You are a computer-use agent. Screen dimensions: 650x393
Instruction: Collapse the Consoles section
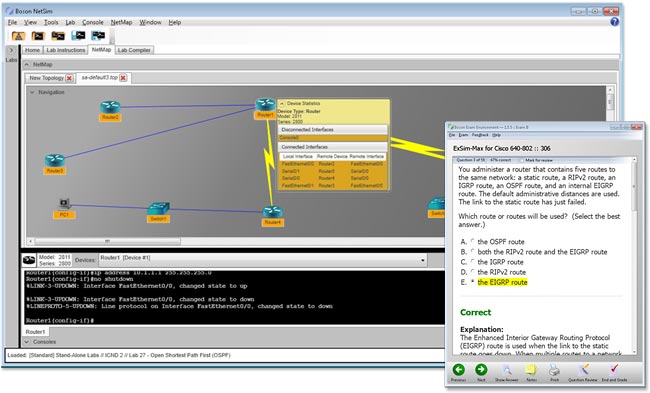[27, 342]
